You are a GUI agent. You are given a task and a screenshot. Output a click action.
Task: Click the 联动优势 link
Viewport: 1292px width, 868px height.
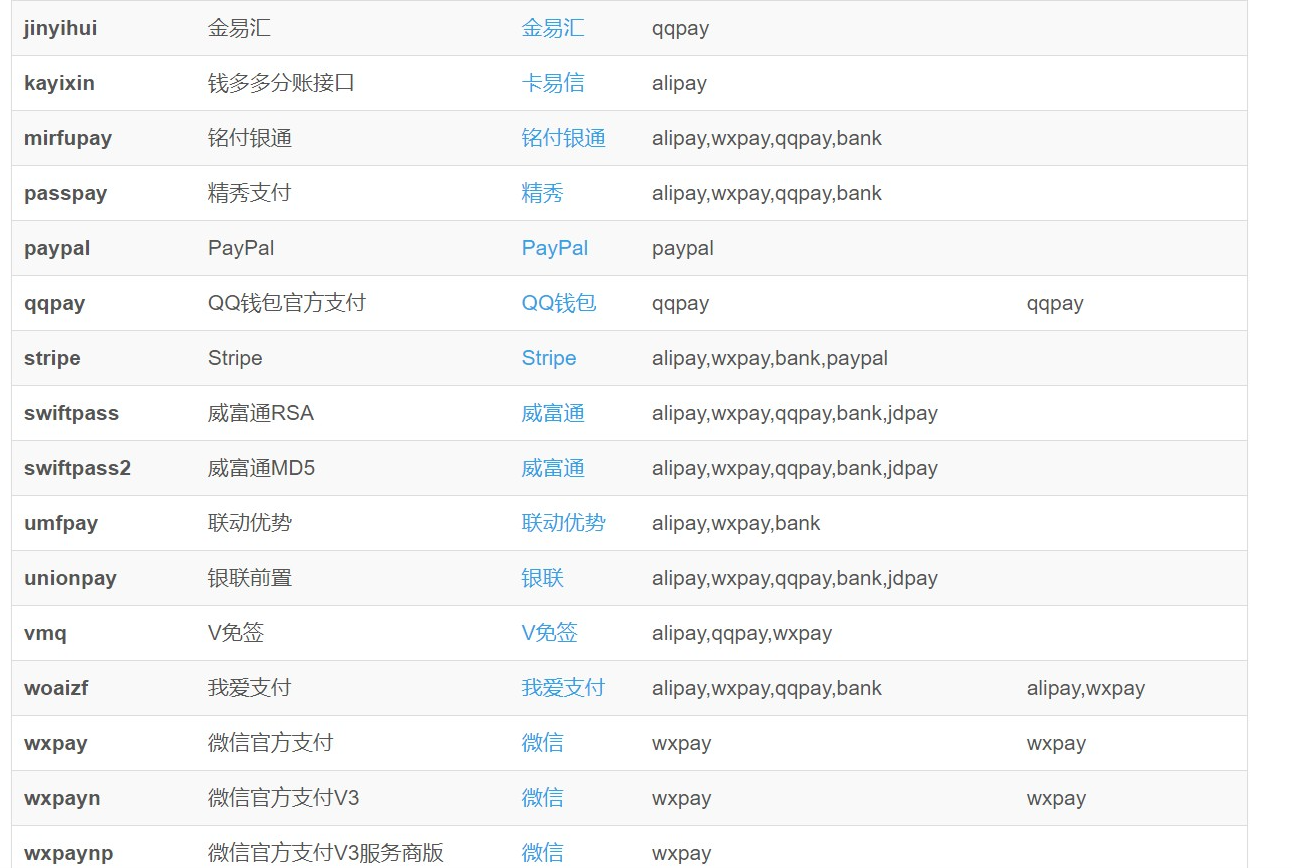564,523
